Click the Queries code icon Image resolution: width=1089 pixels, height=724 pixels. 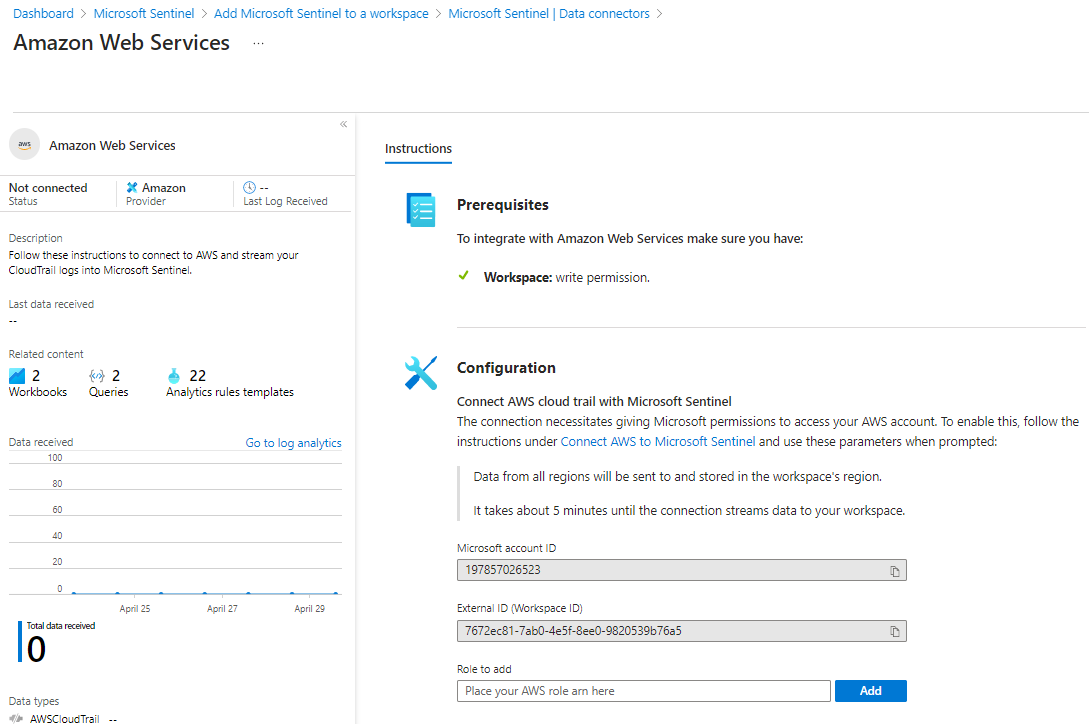click(97, 376)
